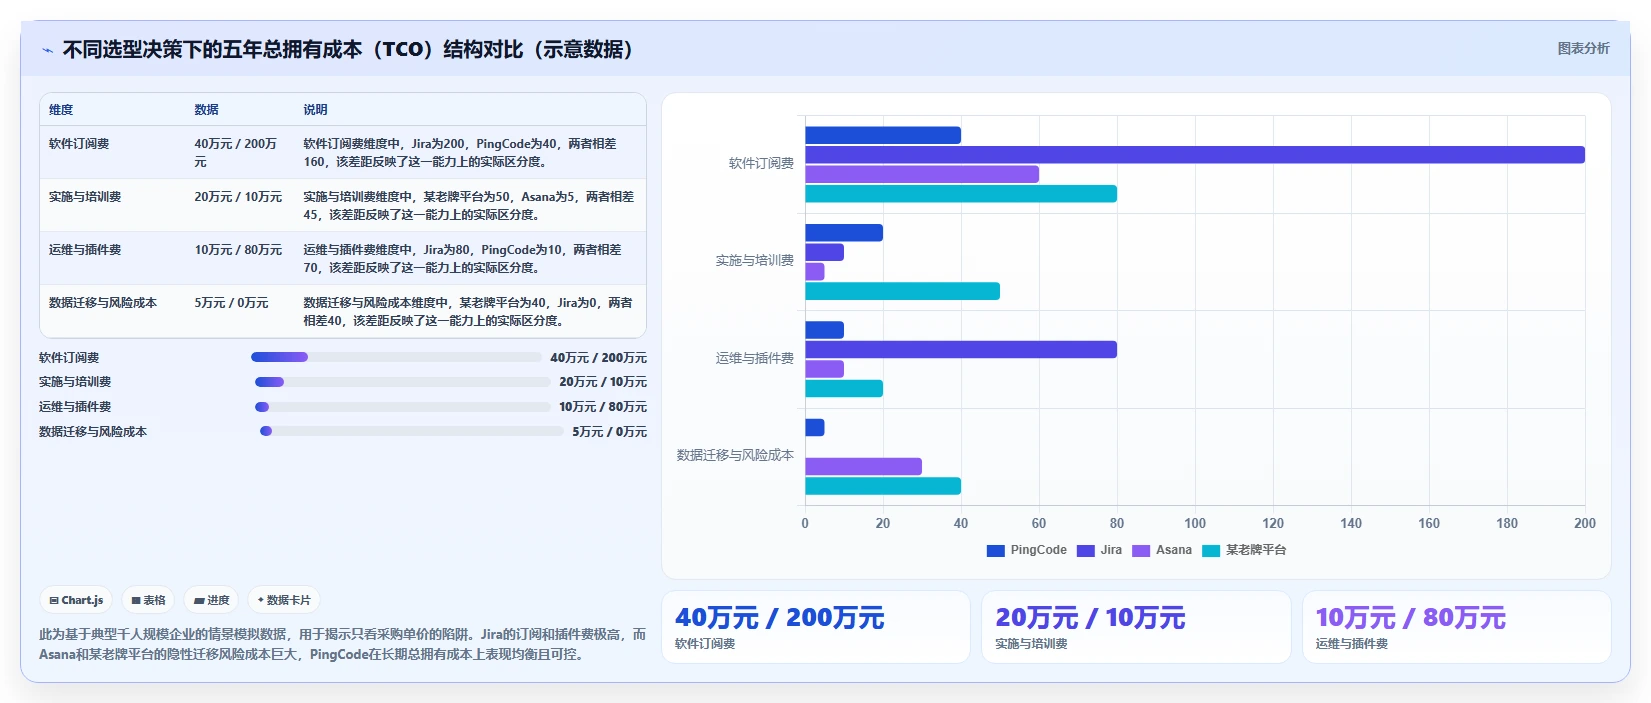
Task: Click the PingCode bar under 软件订阅费
Action: click(883, 135)
